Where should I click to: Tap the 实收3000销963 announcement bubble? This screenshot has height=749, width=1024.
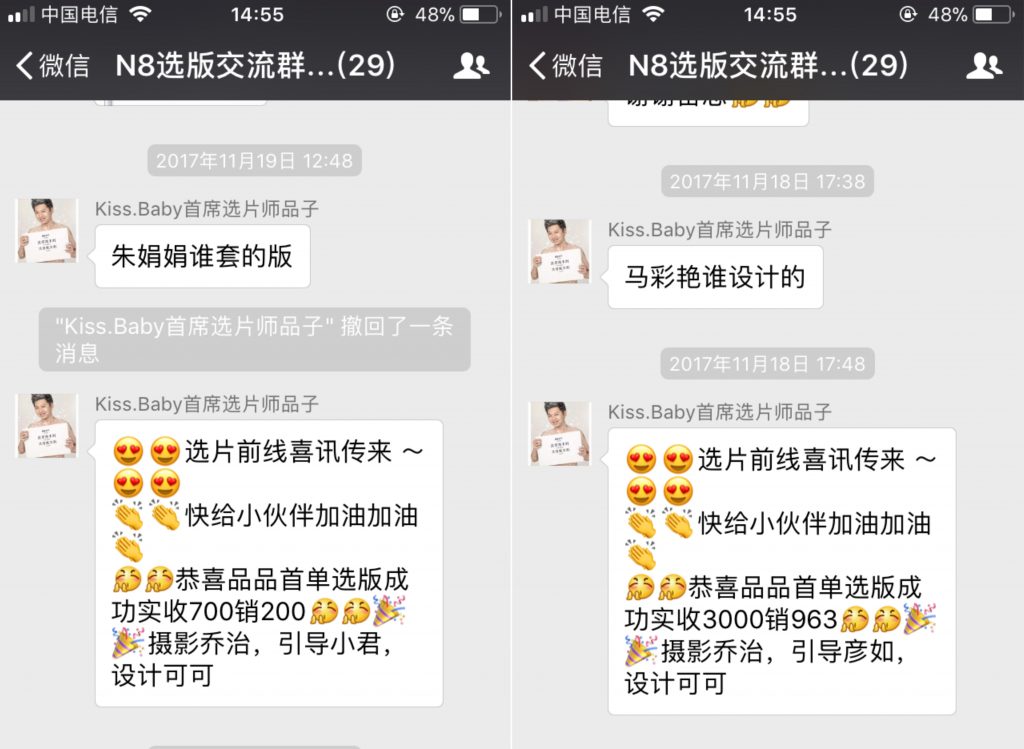pos(782,571)
